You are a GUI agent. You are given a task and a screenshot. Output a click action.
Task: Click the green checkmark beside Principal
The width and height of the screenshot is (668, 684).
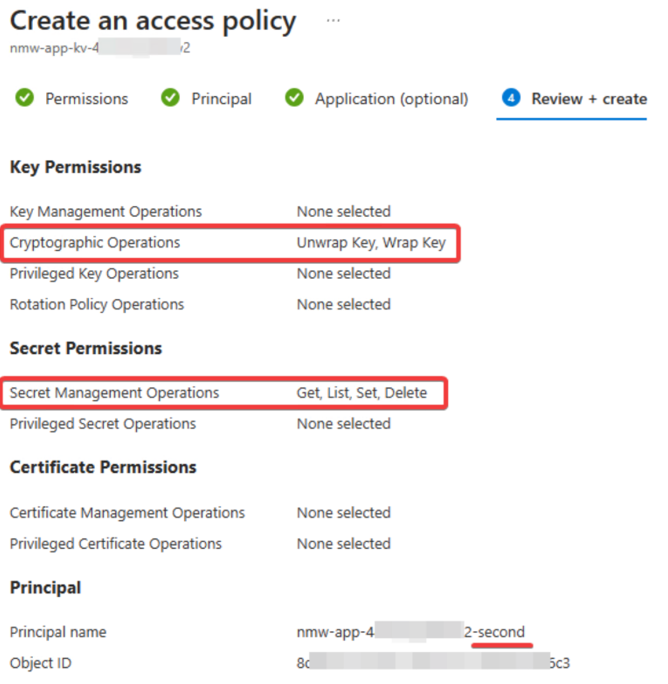(x=170, y=98)
